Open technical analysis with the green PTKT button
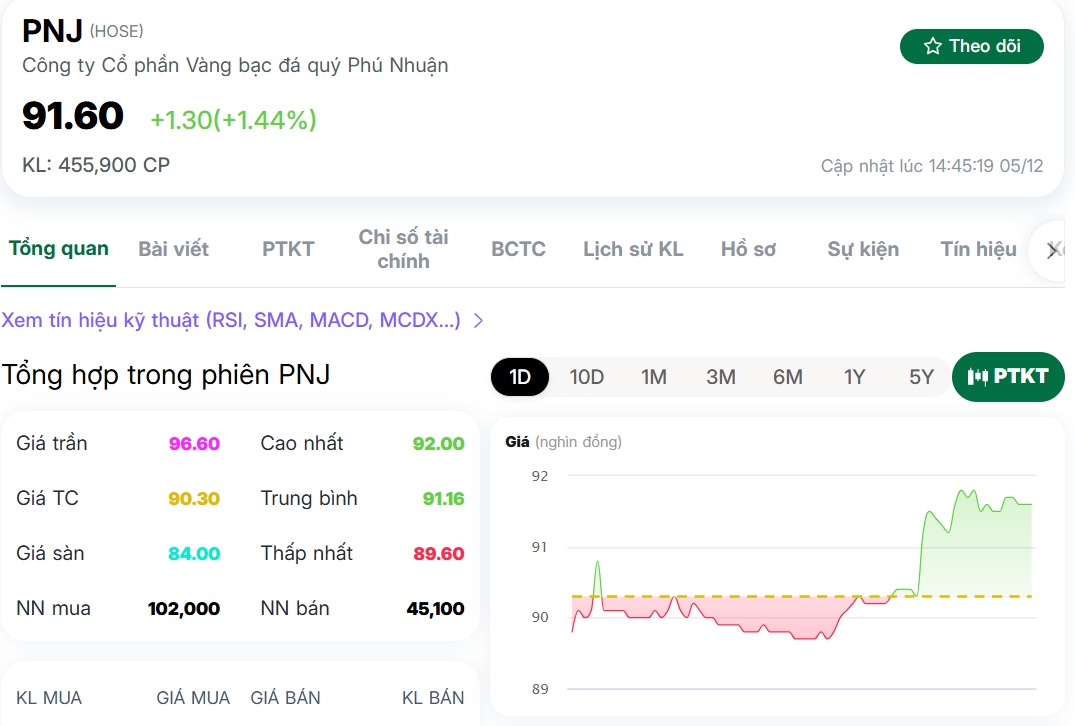The image size is (1075, 726). (x=1008, y=377)
